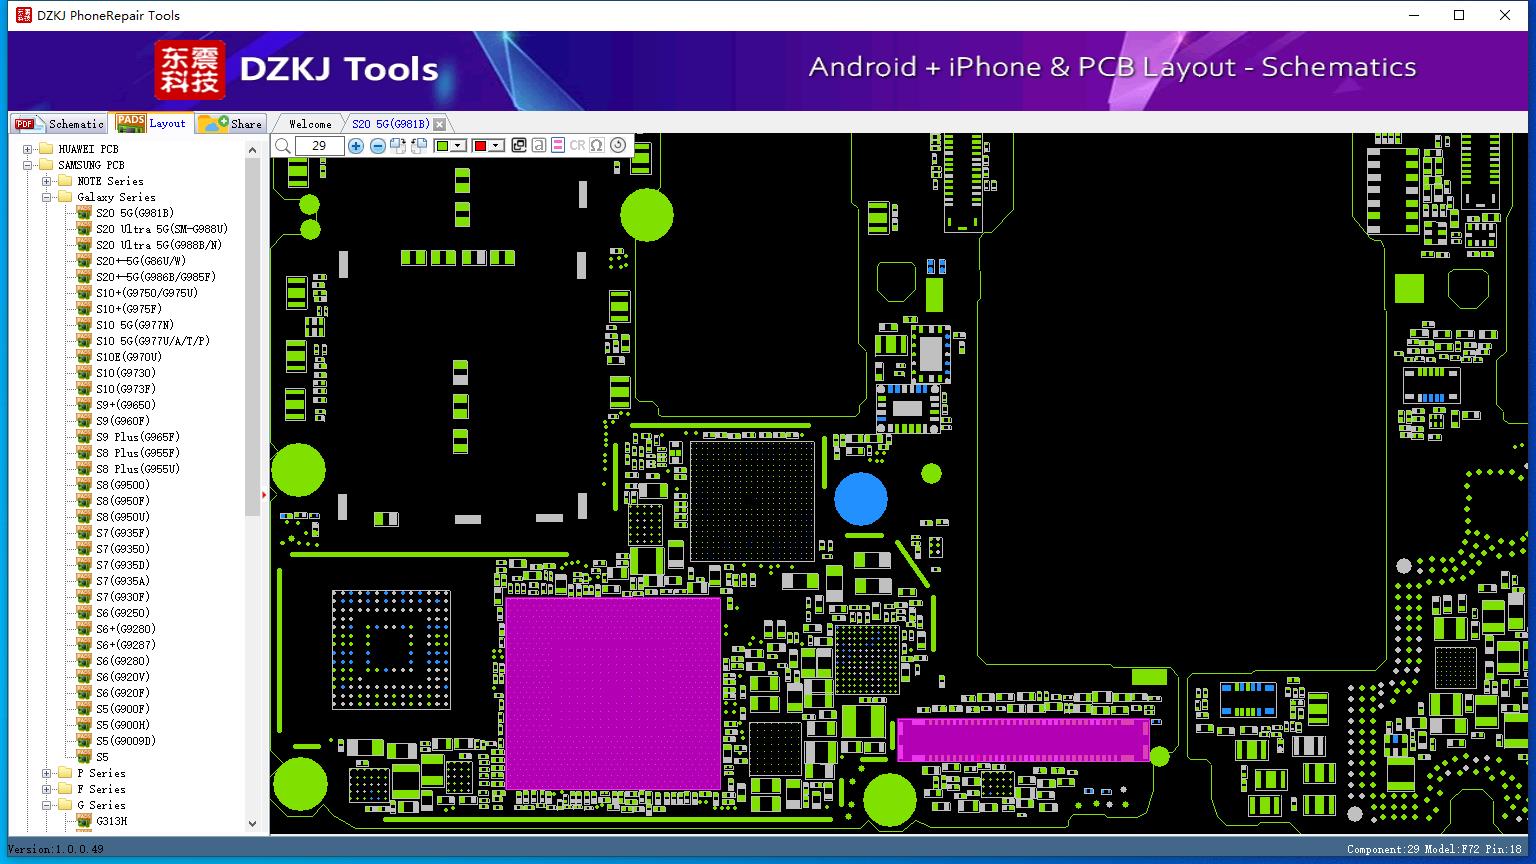Select the S20 5G(G981B) document tab
Image resolution: width=1536 pixels, height=864 pixels.
tap(390, 124)
